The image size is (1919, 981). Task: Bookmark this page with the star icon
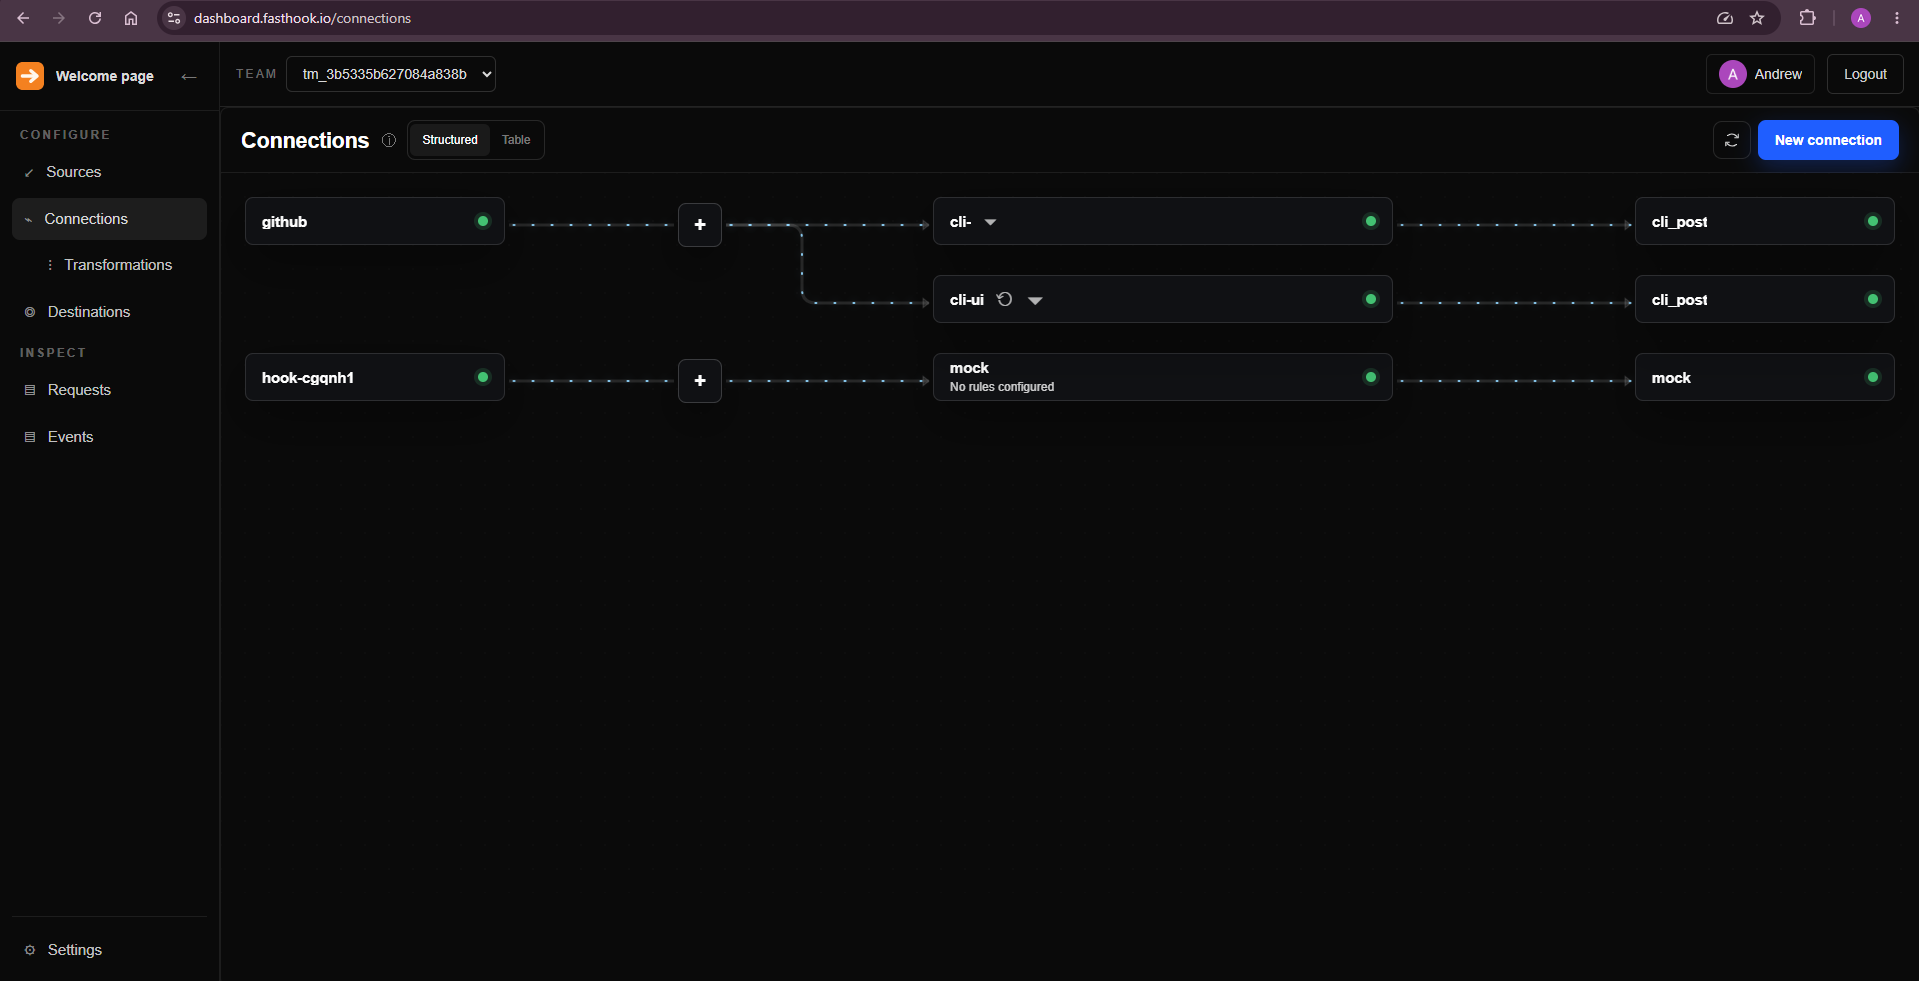pos(1757,18)
